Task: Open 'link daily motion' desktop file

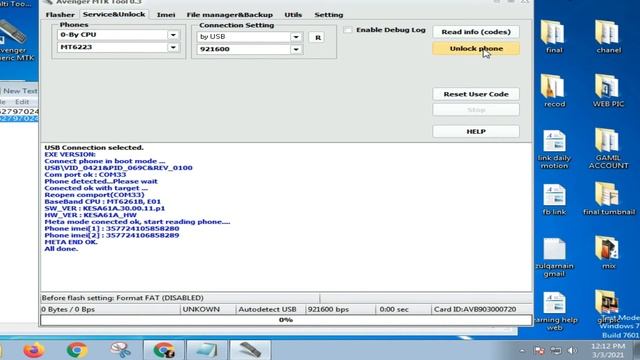Action: tap(554, 149)
